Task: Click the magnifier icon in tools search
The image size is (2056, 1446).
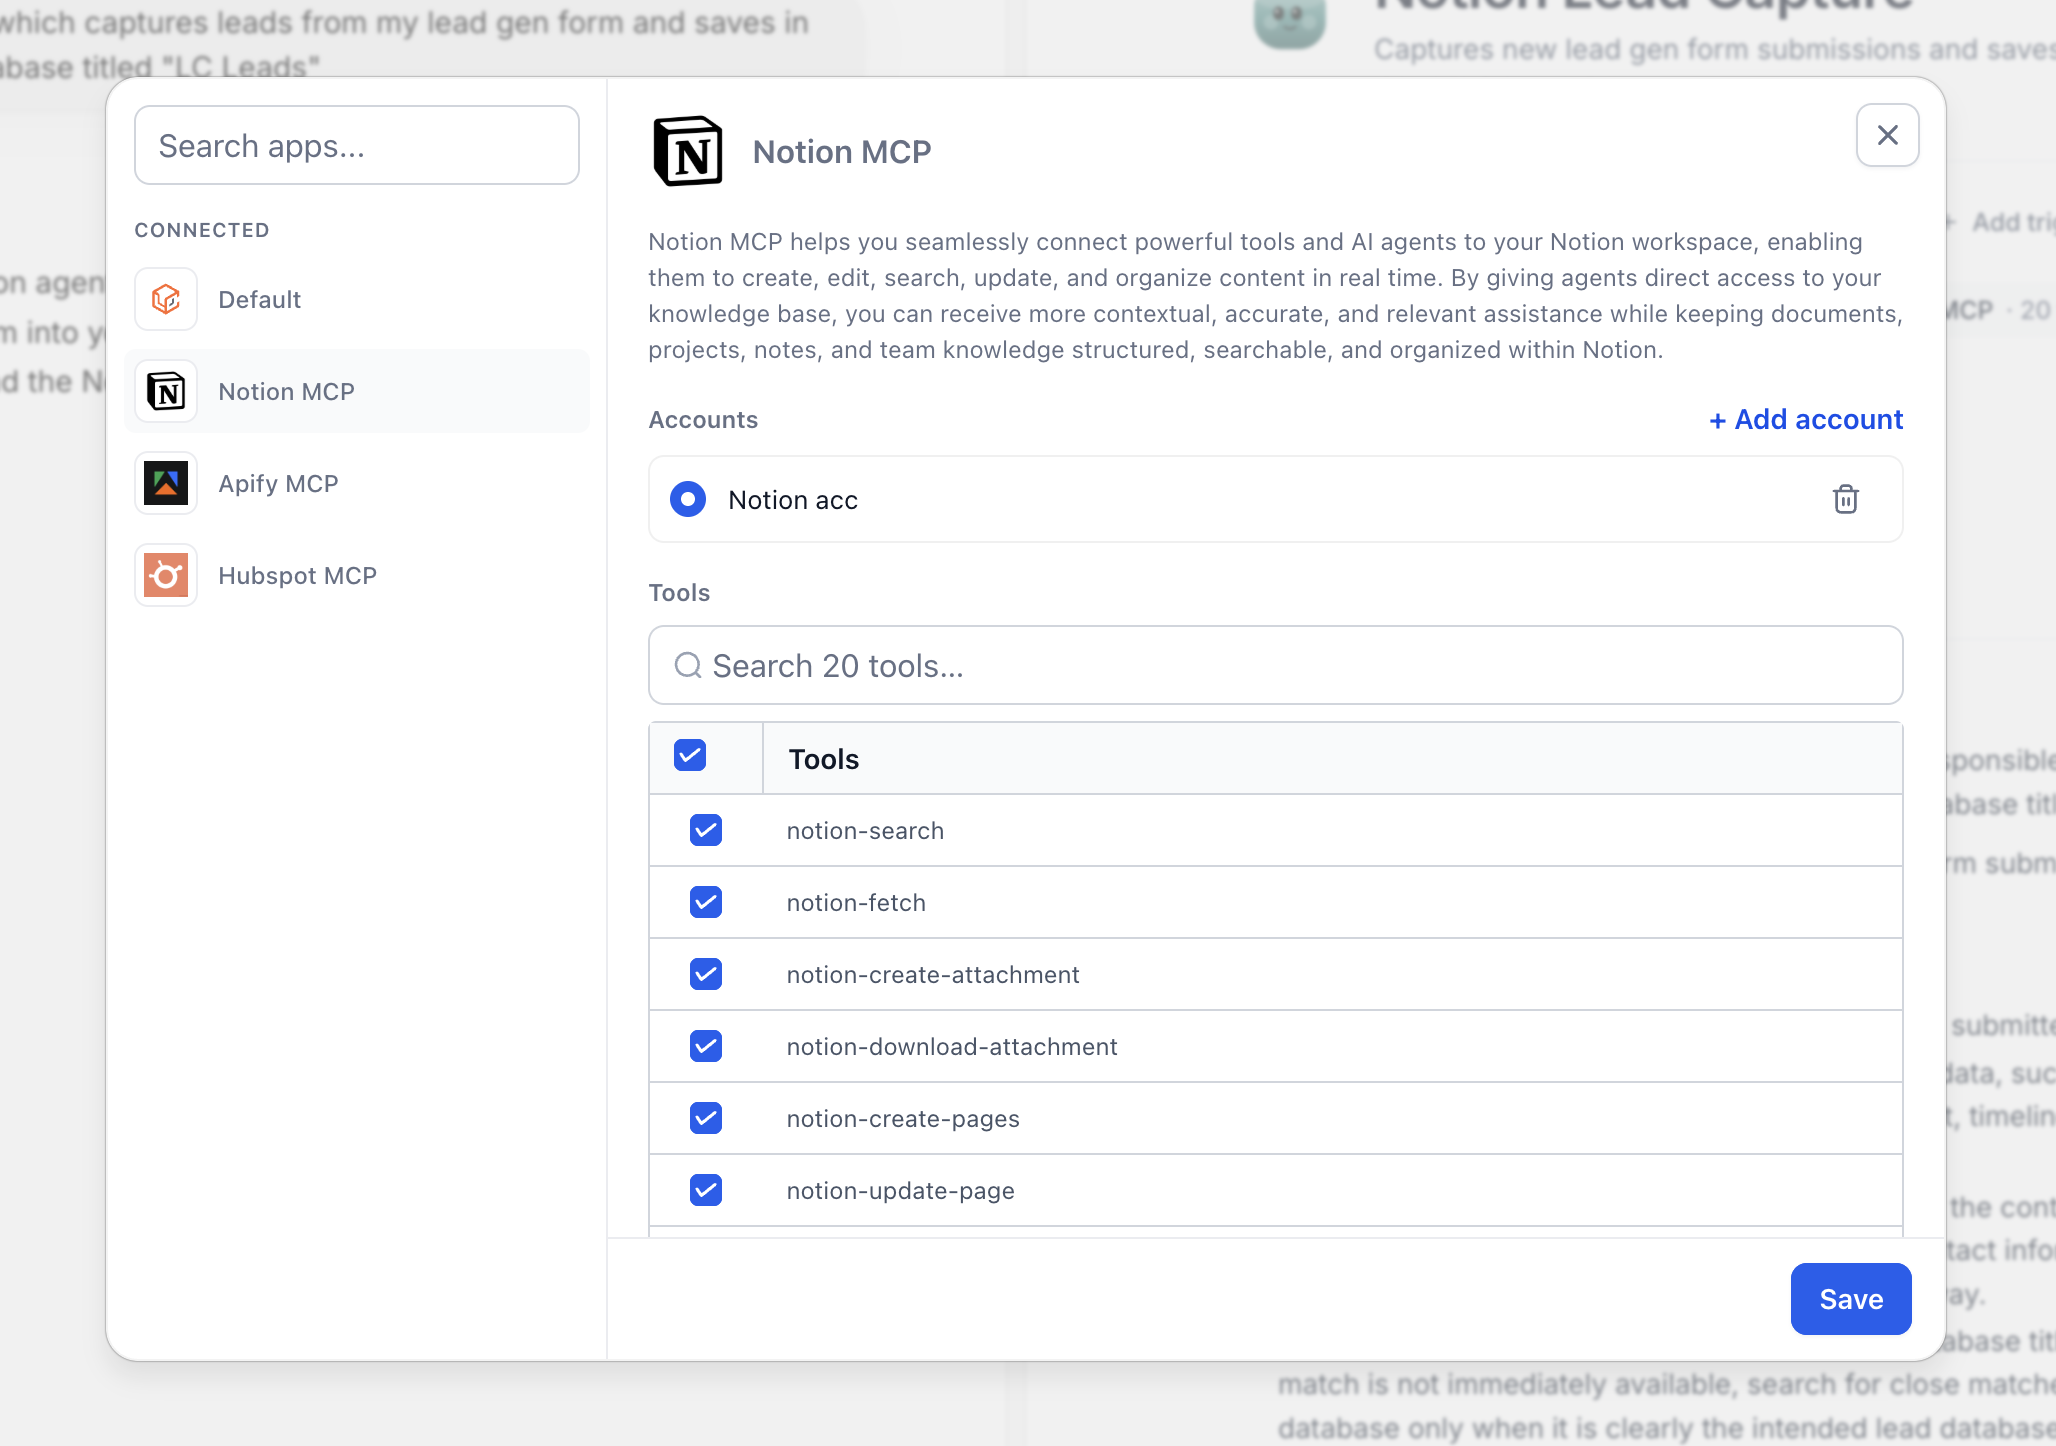Action: [x=688, y=665]
